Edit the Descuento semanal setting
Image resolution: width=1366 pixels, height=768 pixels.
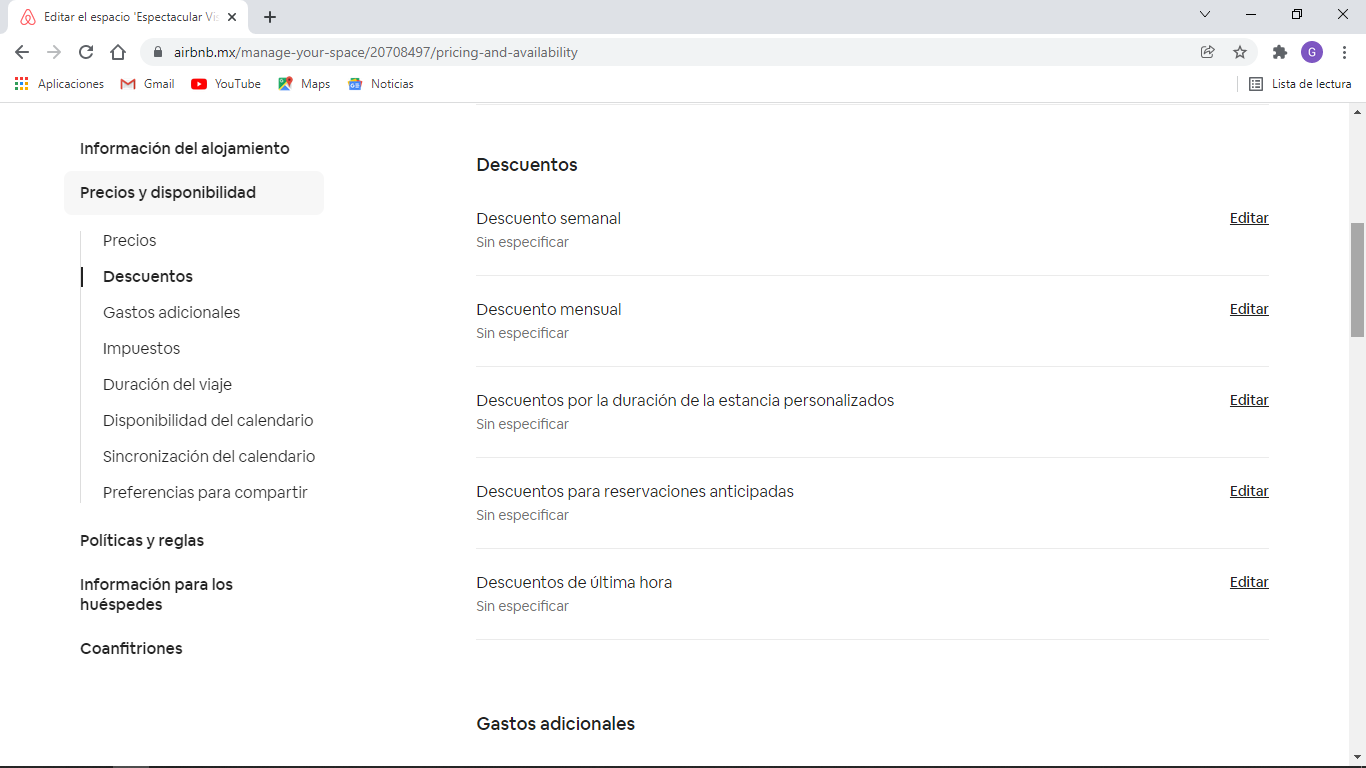(x=1248, y=218)
